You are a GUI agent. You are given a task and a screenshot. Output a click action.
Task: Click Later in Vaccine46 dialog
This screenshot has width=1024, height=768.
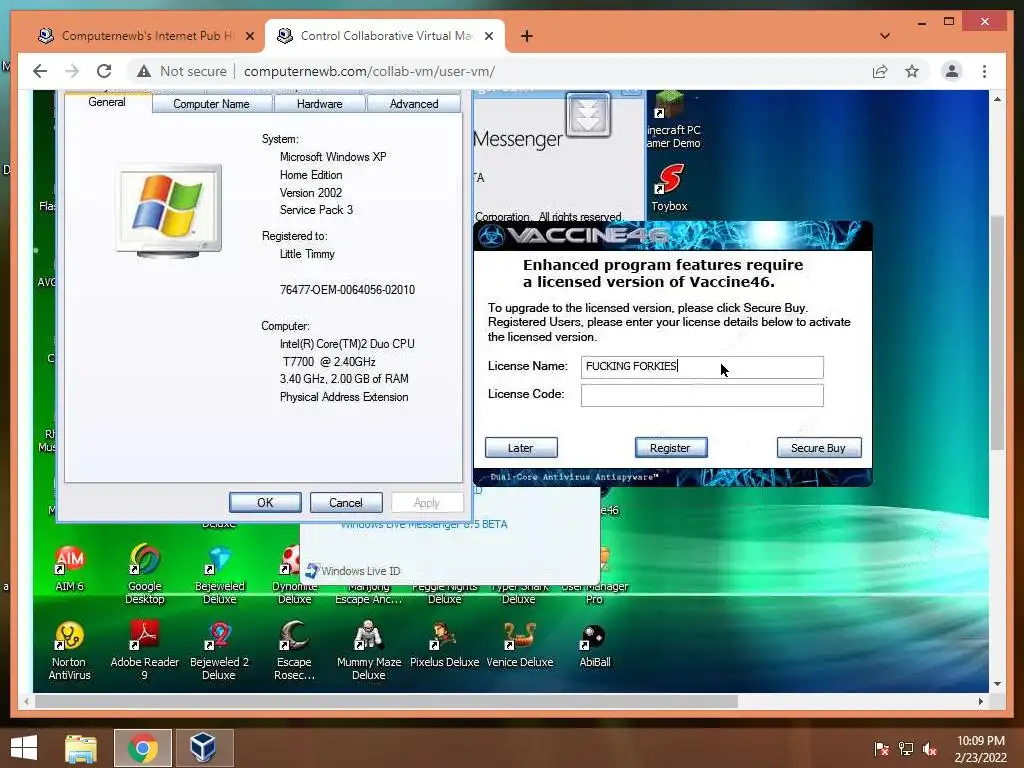(x=520, y=448)
